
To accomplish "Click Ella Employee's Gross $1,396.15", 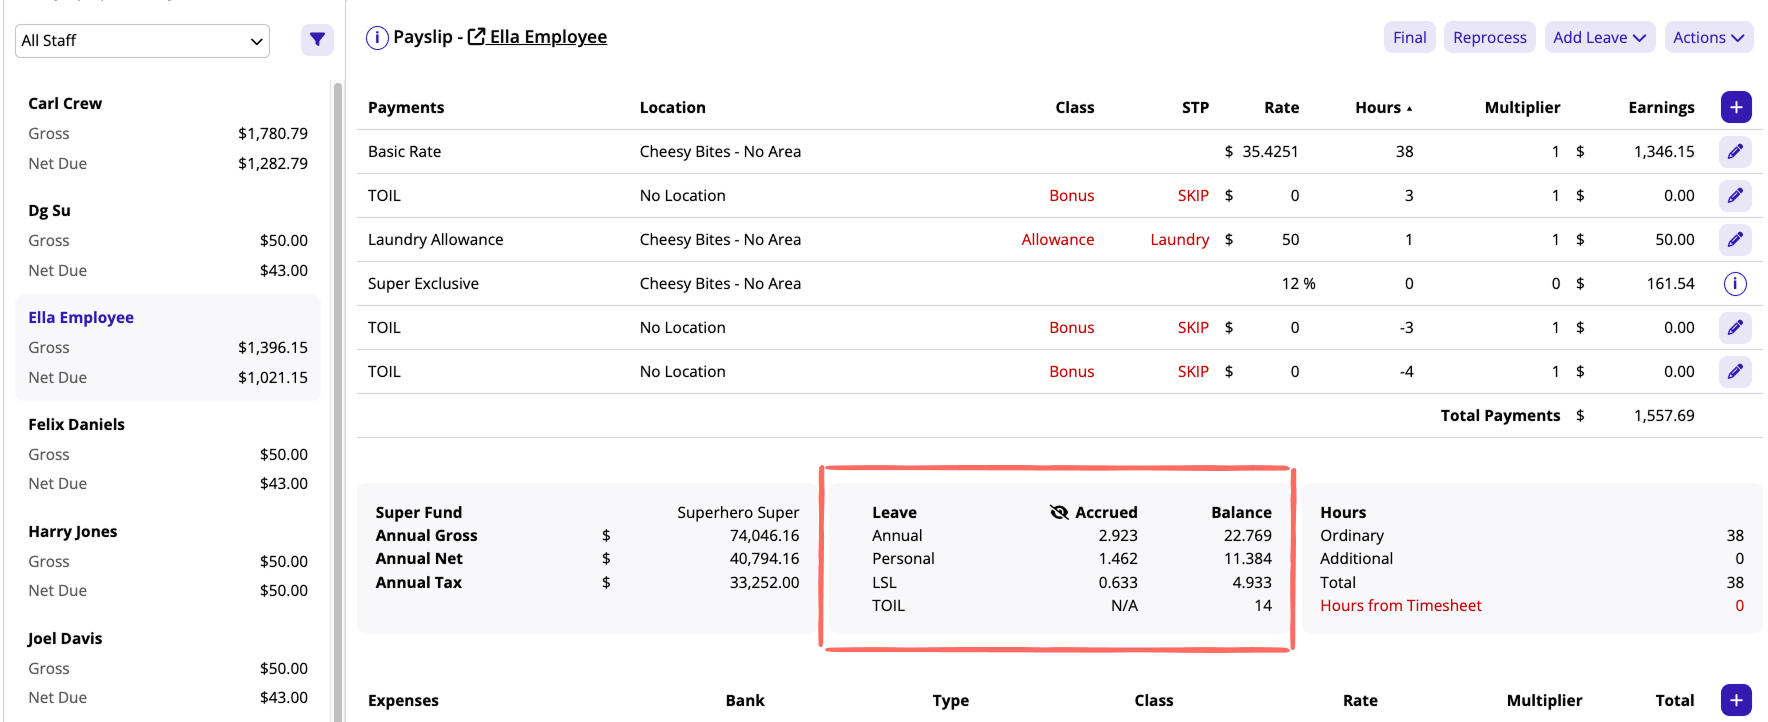I will (272, 347).
